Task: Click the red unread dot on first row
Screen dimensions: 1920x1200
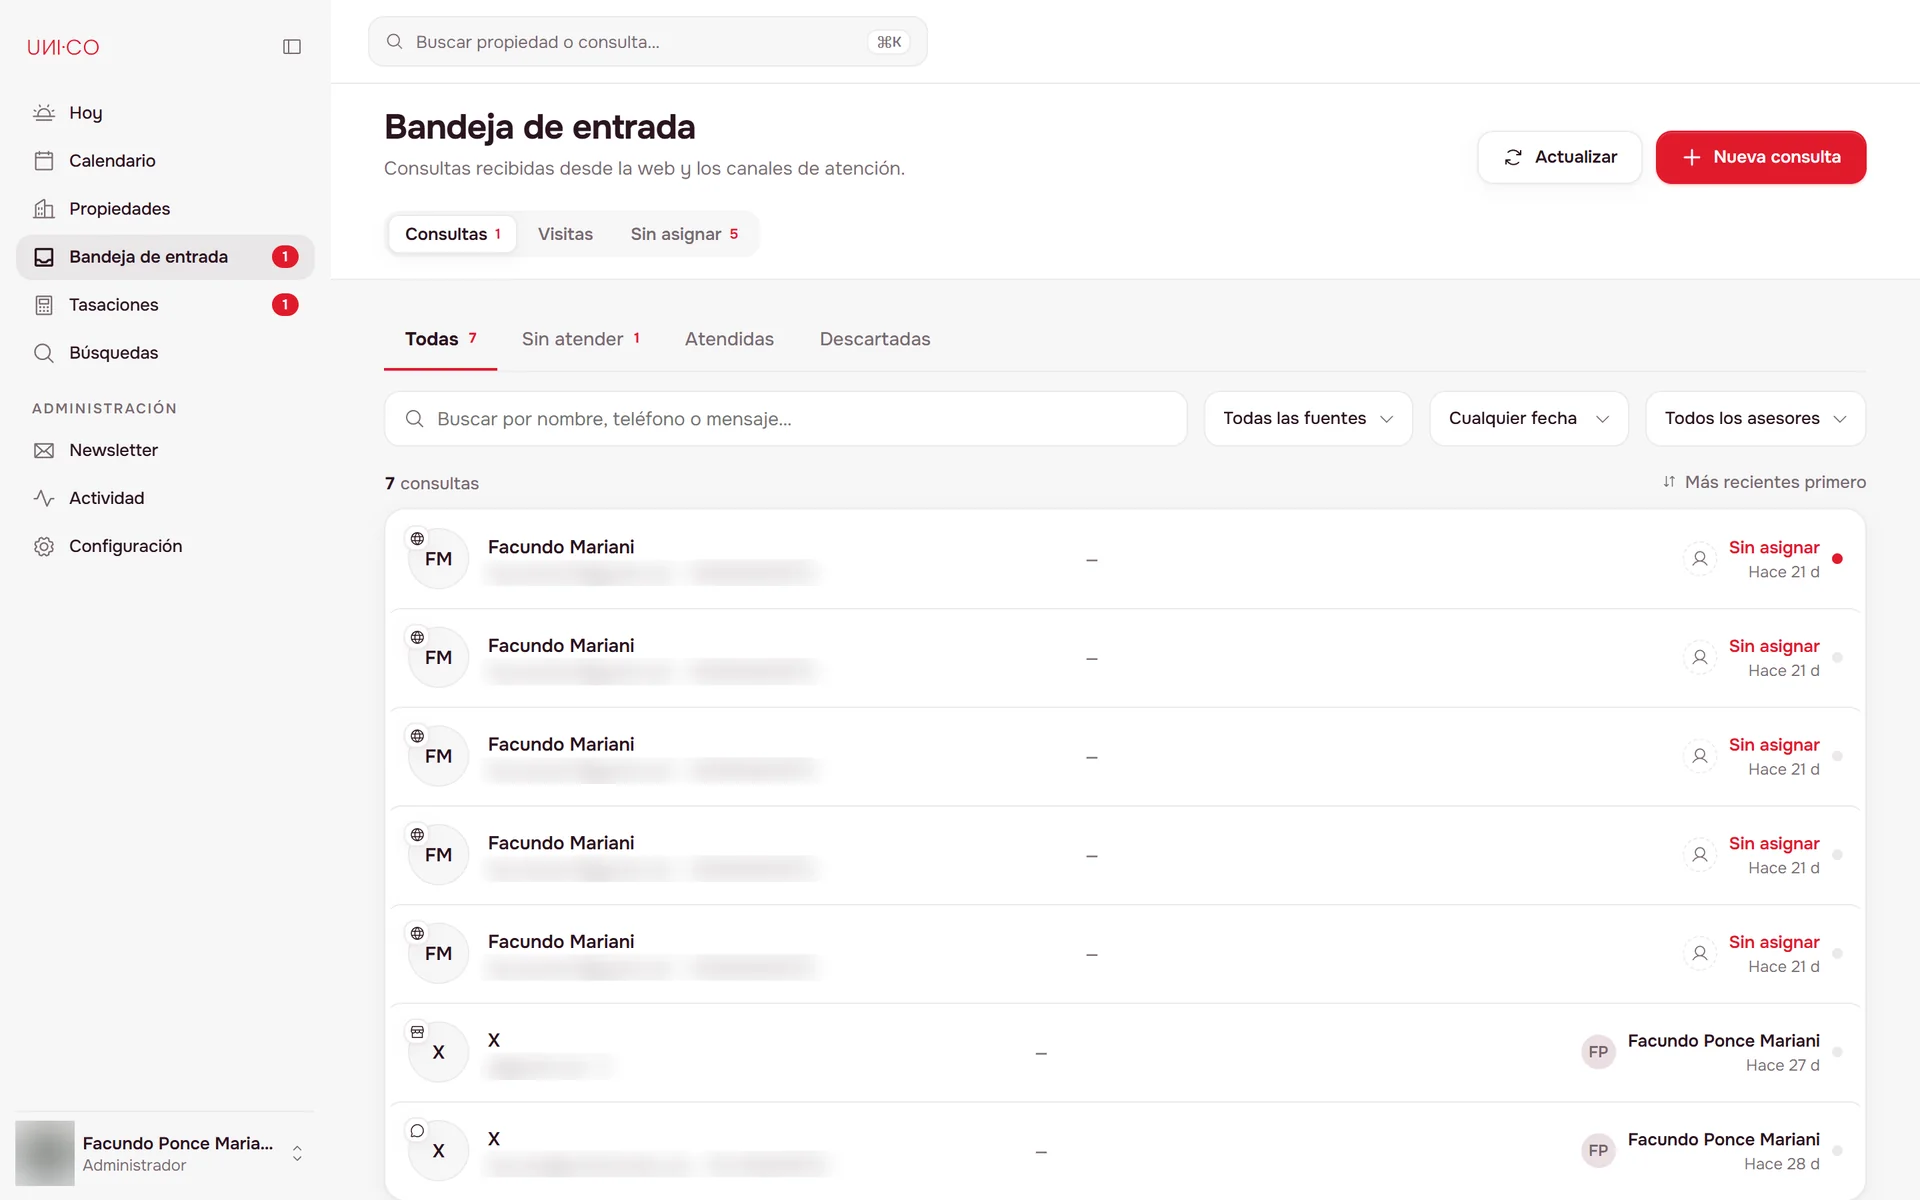Action: tap(1837, 559)
